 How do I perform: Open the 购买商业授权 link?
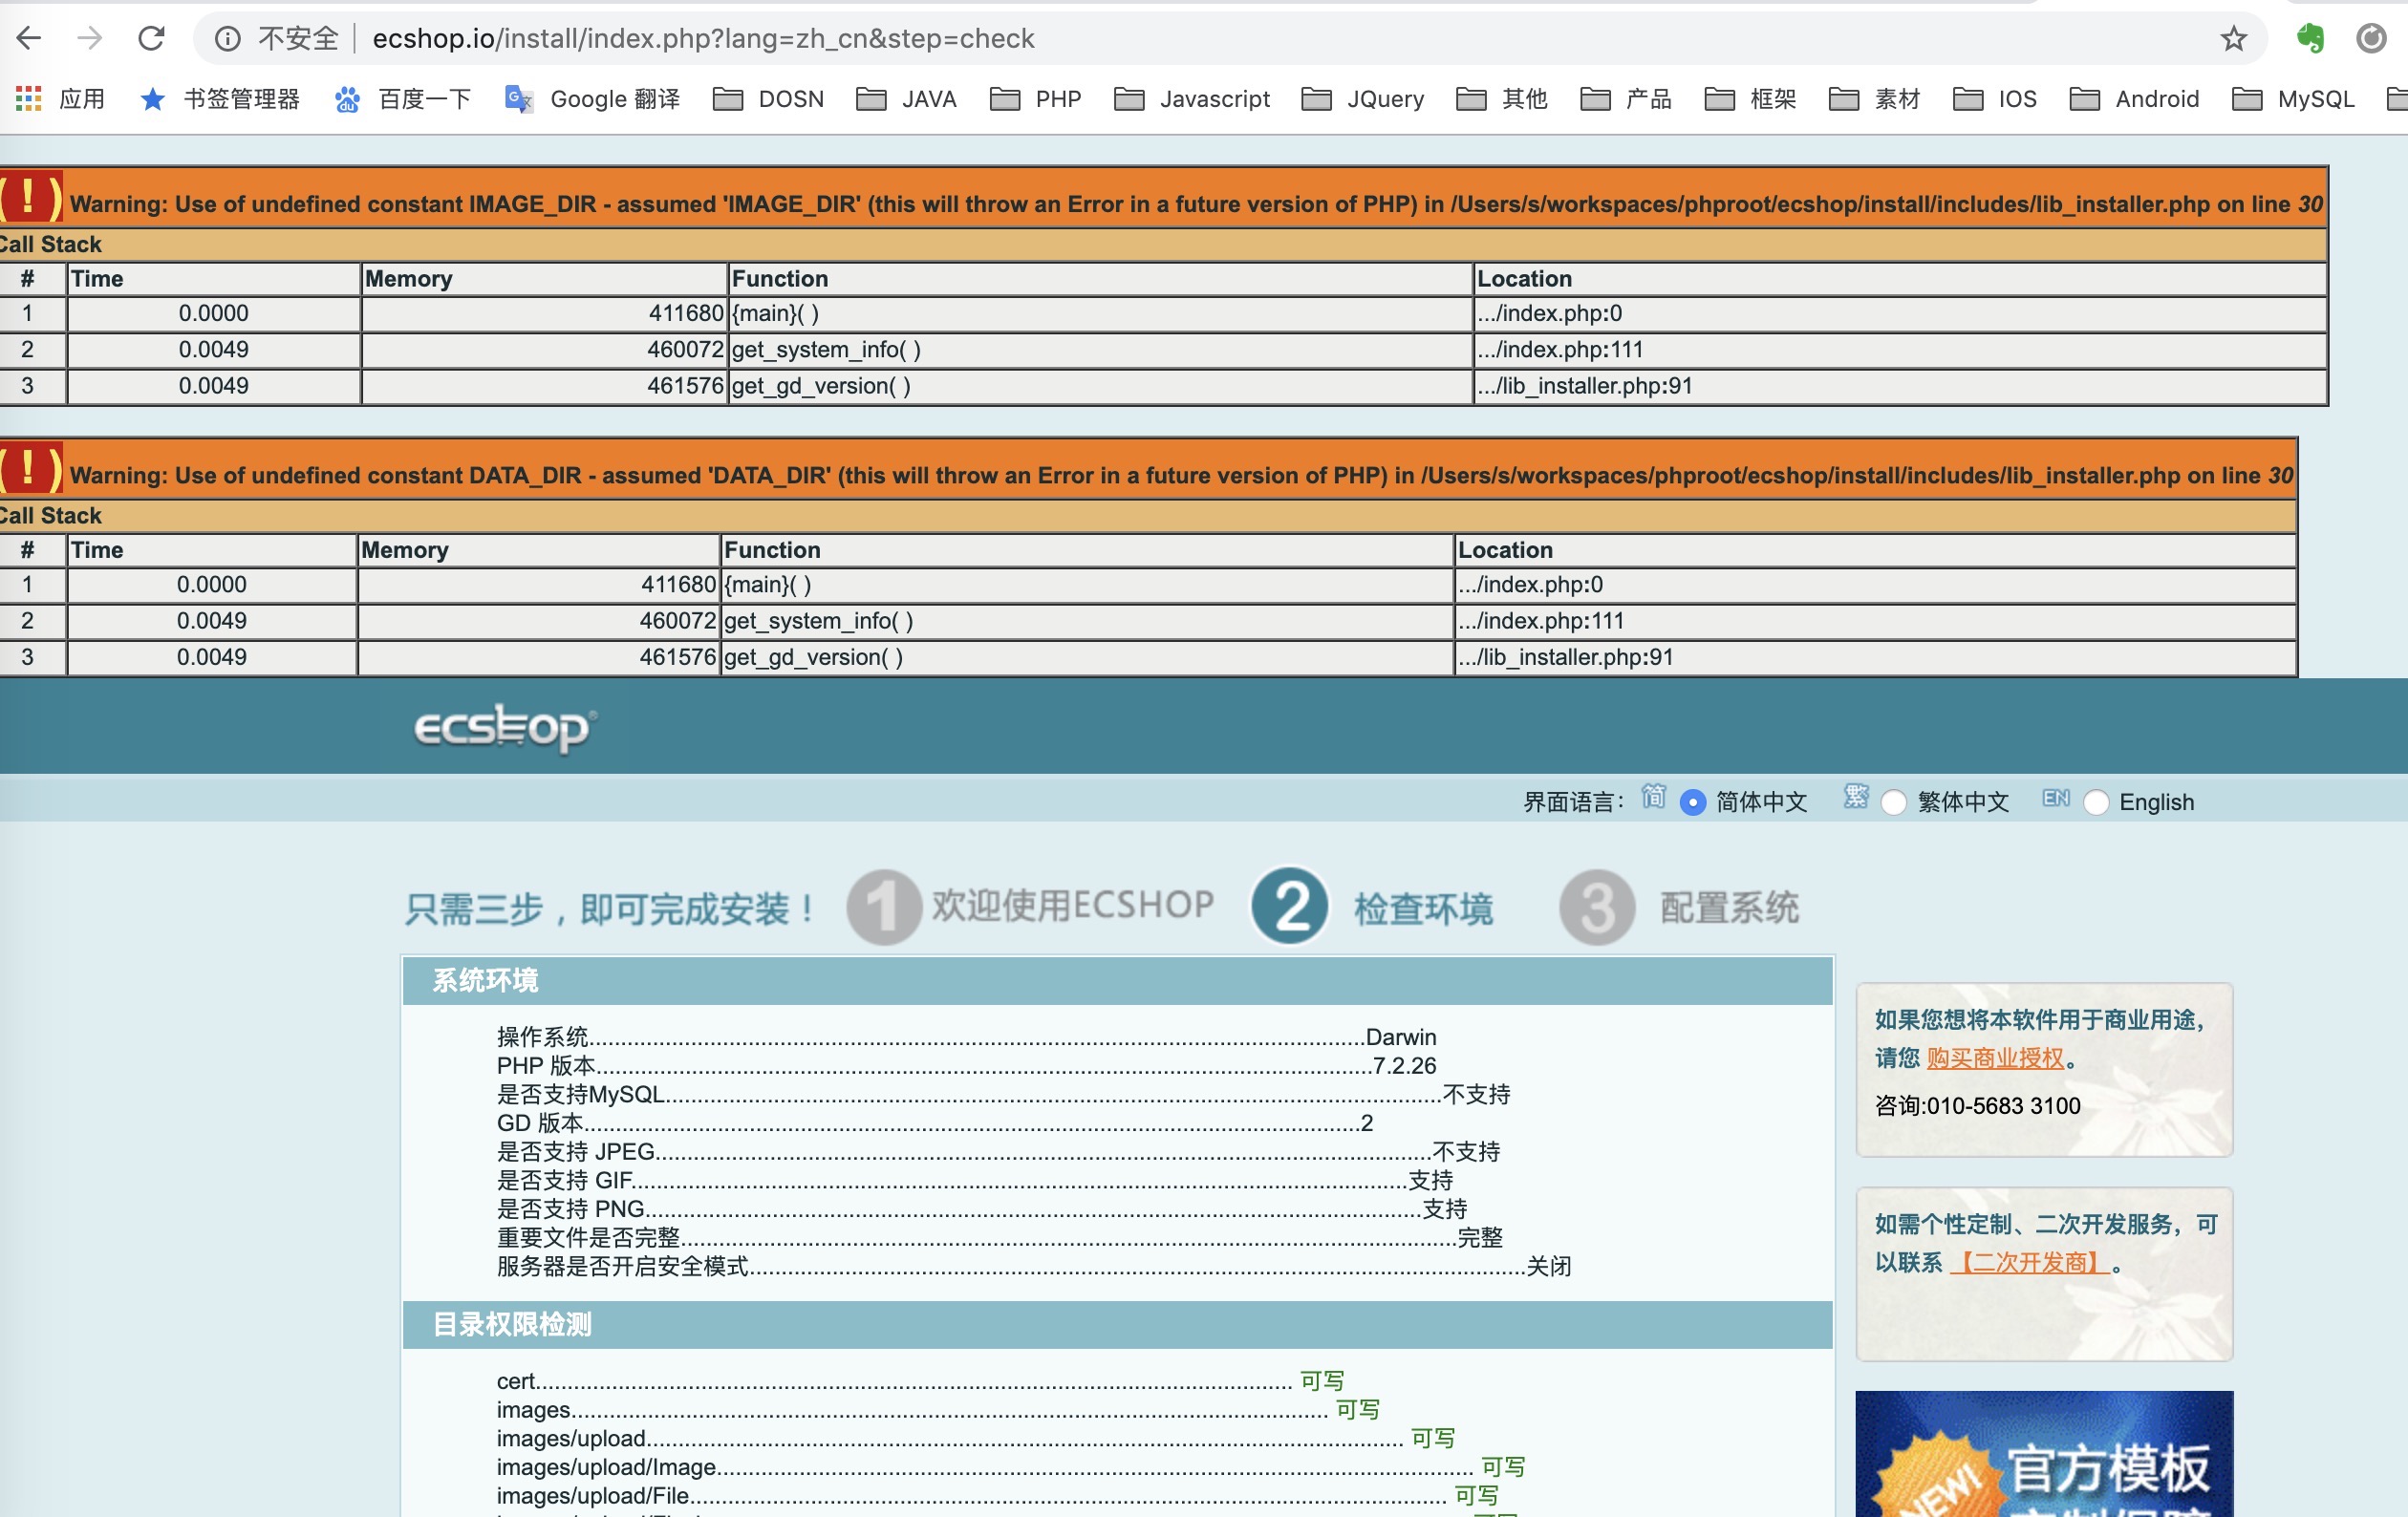click(1995, 1058)
